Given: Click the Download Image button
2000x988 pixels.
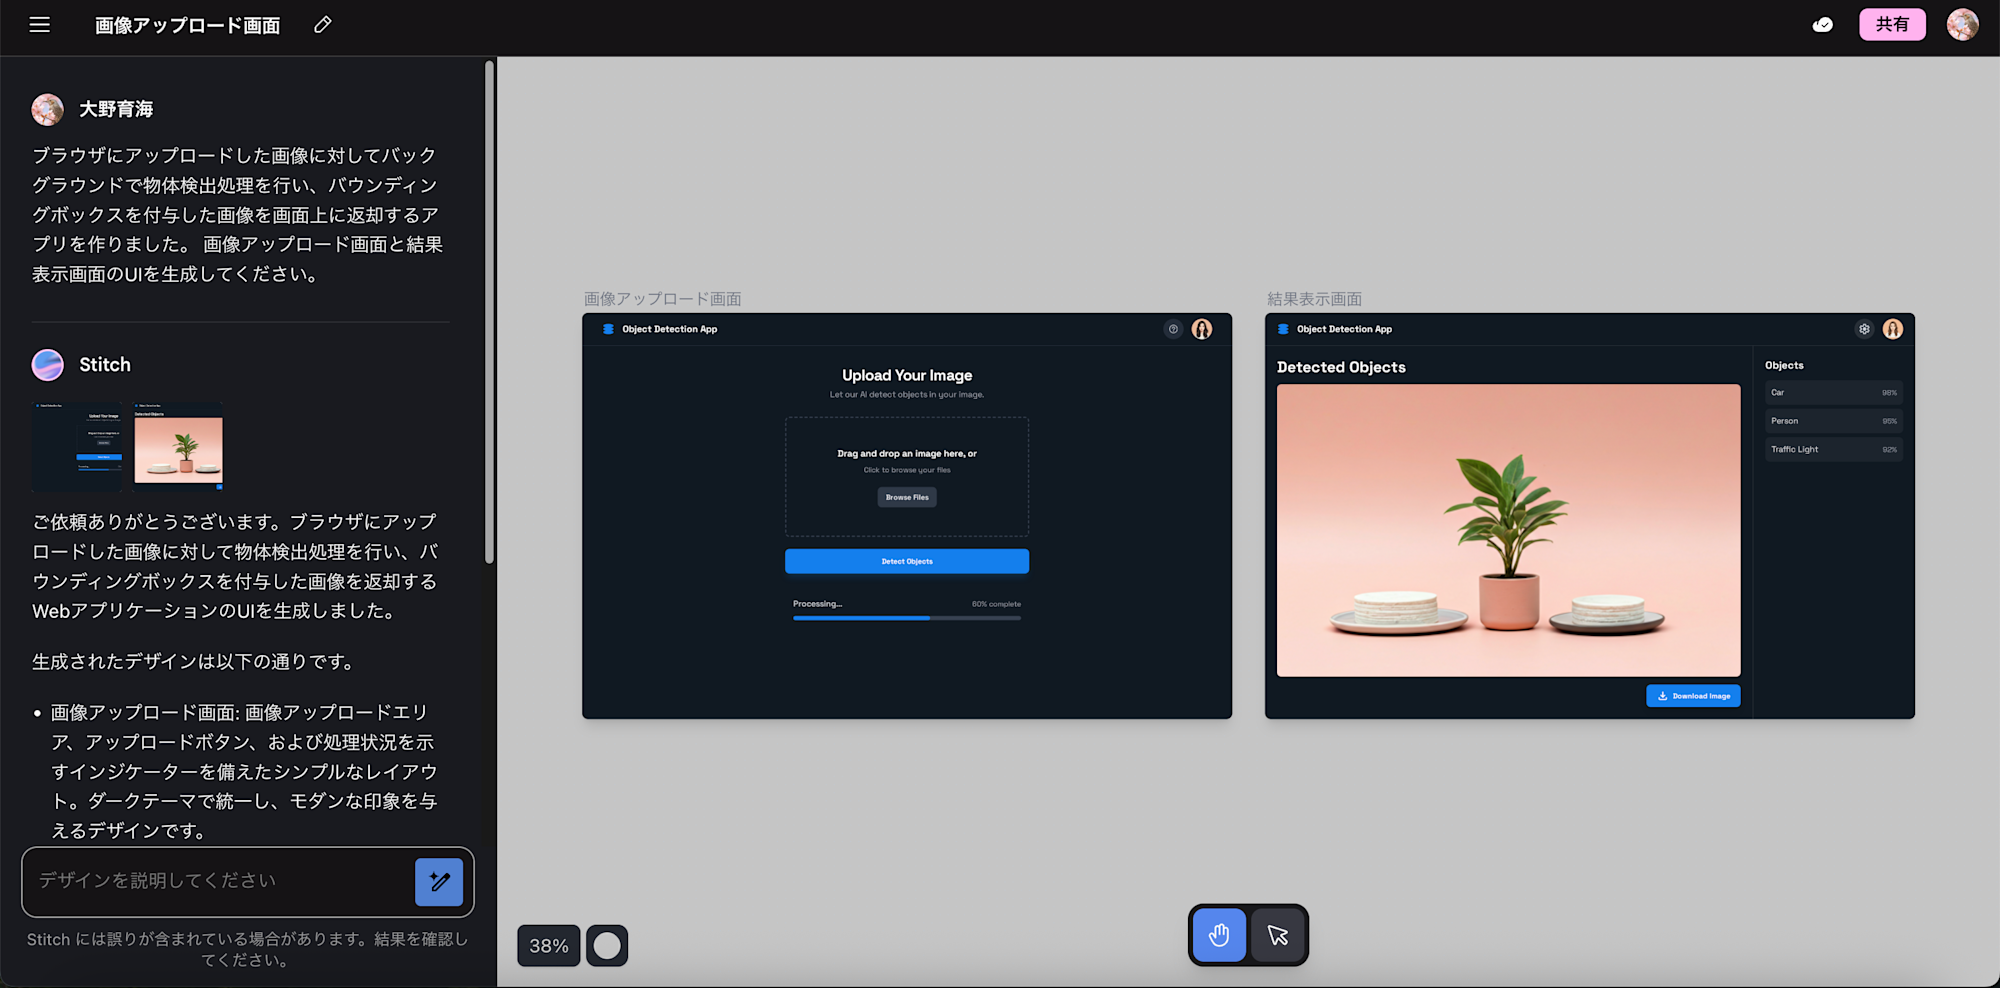Looking at the screenshot, I should [x=1693, y=696].
